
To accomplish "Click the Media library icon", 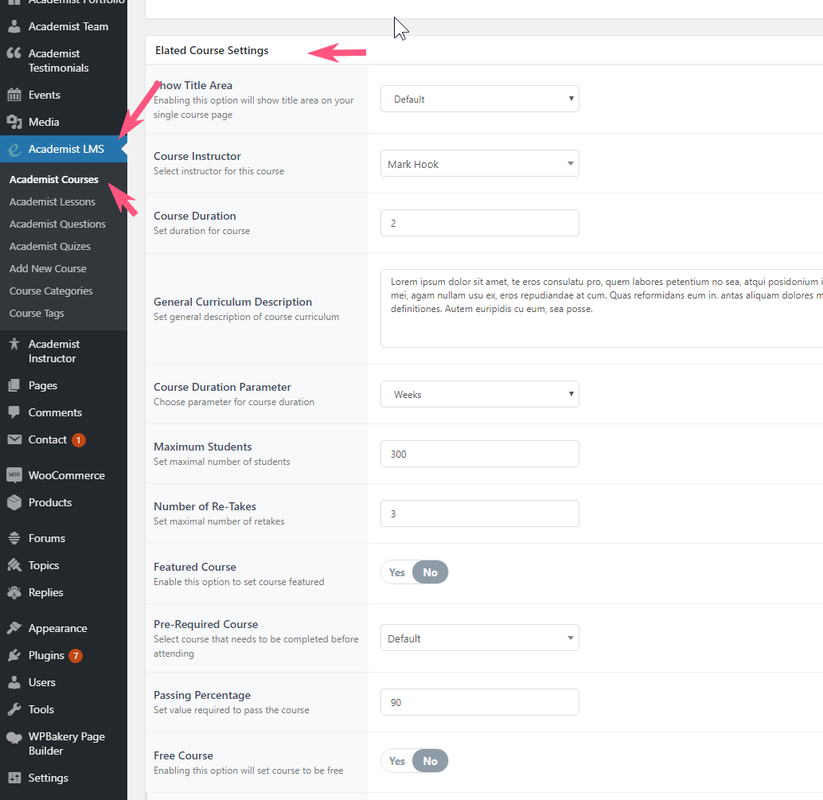I will [x=14, y=122].
